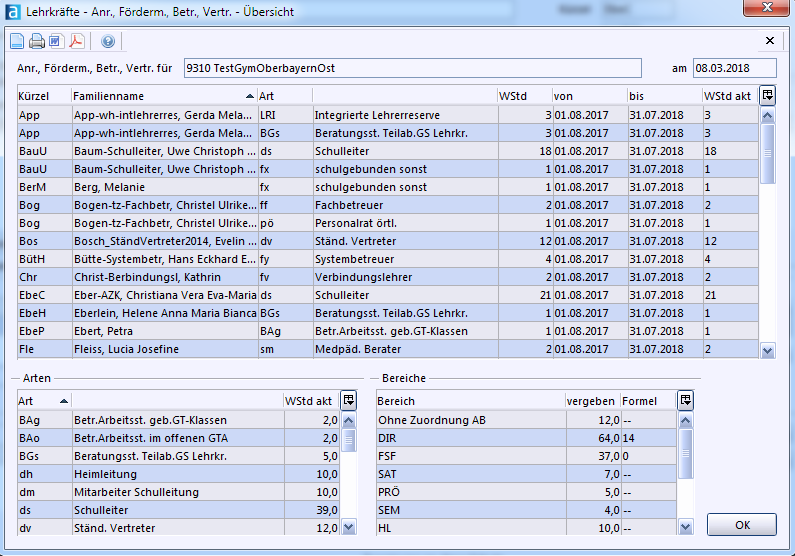The height and width of the screenshot is (556, 795).
Task: Click the blank page preview icon
Action: point(17,41)
